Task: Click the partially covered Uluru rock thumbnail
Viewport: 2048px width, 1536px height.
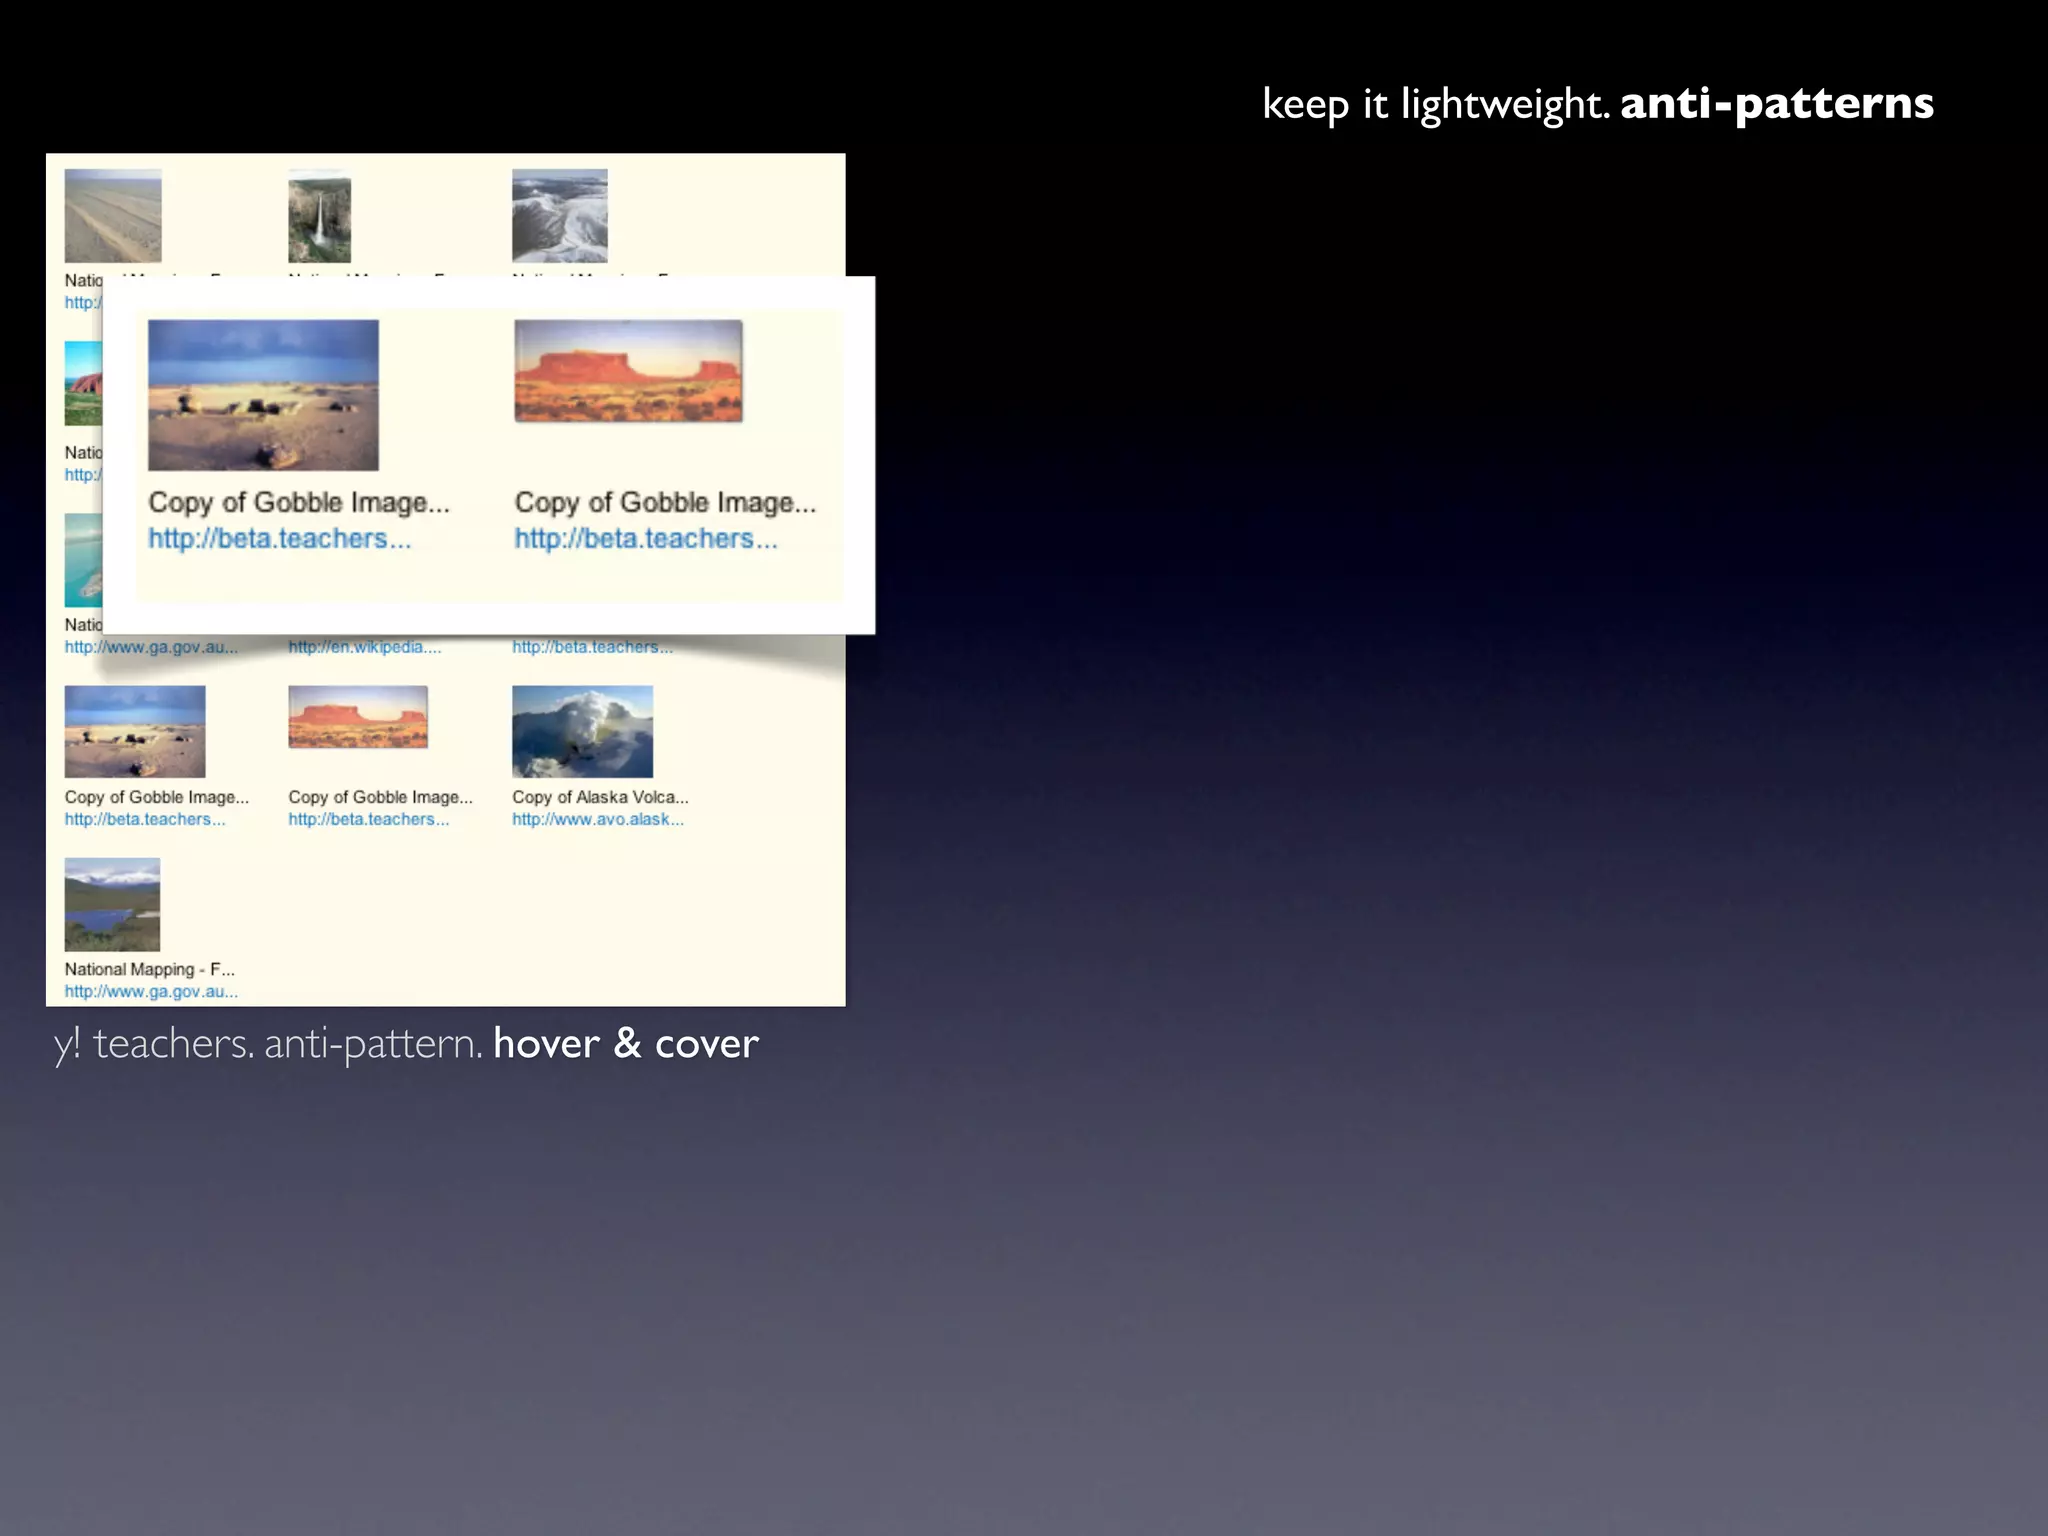Action: (x=83, y=383)
